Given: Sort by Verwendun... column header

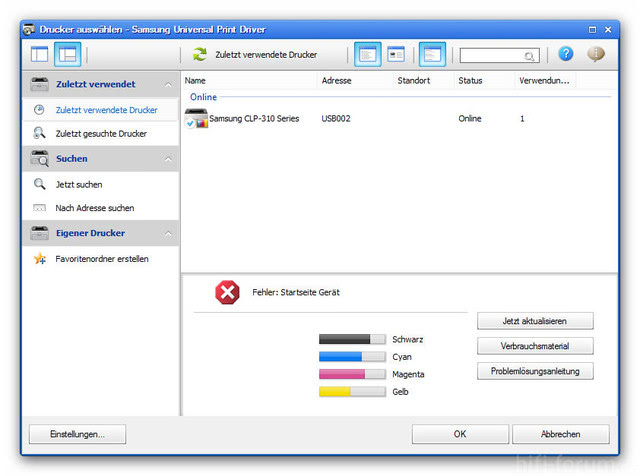Looking at the screenshot, I should pyautogui.click(x=544, y=80).
